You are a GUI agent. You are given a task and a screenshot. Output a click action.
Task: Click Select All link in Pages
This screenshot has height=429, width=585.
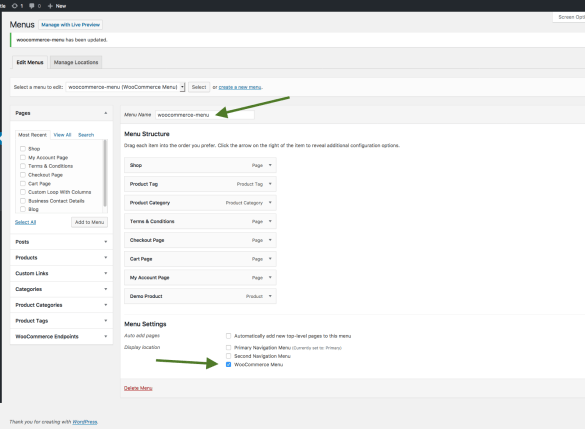(x=25, y=222)
